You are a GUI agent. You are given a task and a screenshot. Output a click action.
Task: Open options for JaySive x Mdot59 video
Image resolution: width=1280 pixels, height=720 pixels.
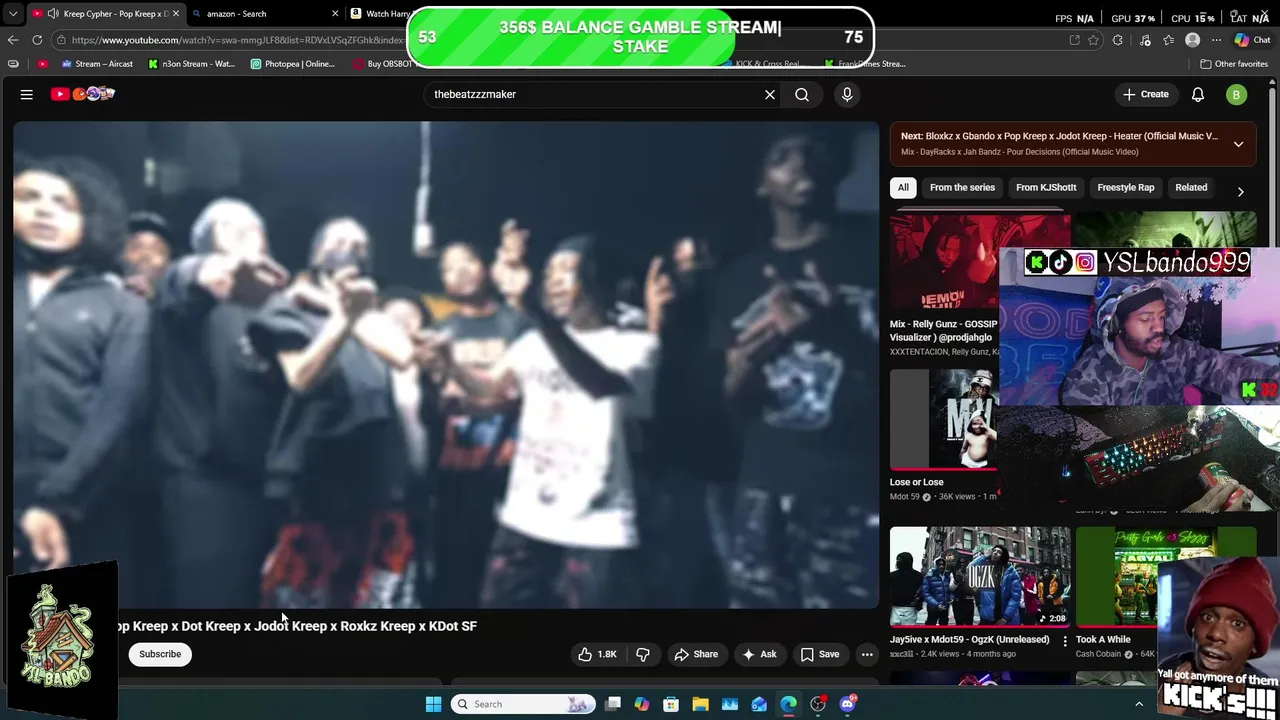click(1064, 640)
